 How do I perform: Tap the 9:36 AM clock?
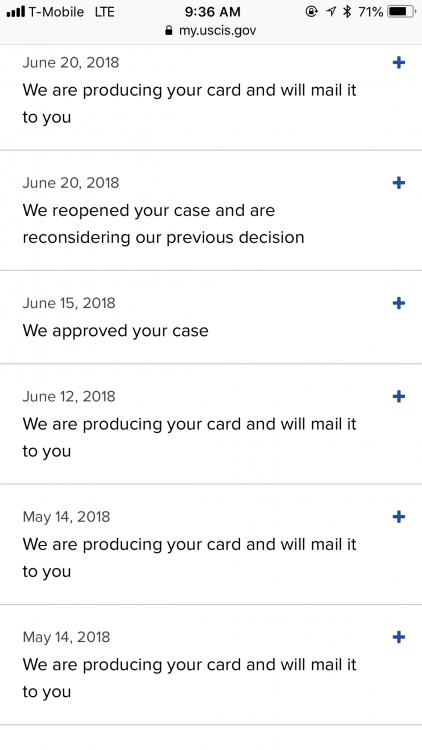(212, 11)
